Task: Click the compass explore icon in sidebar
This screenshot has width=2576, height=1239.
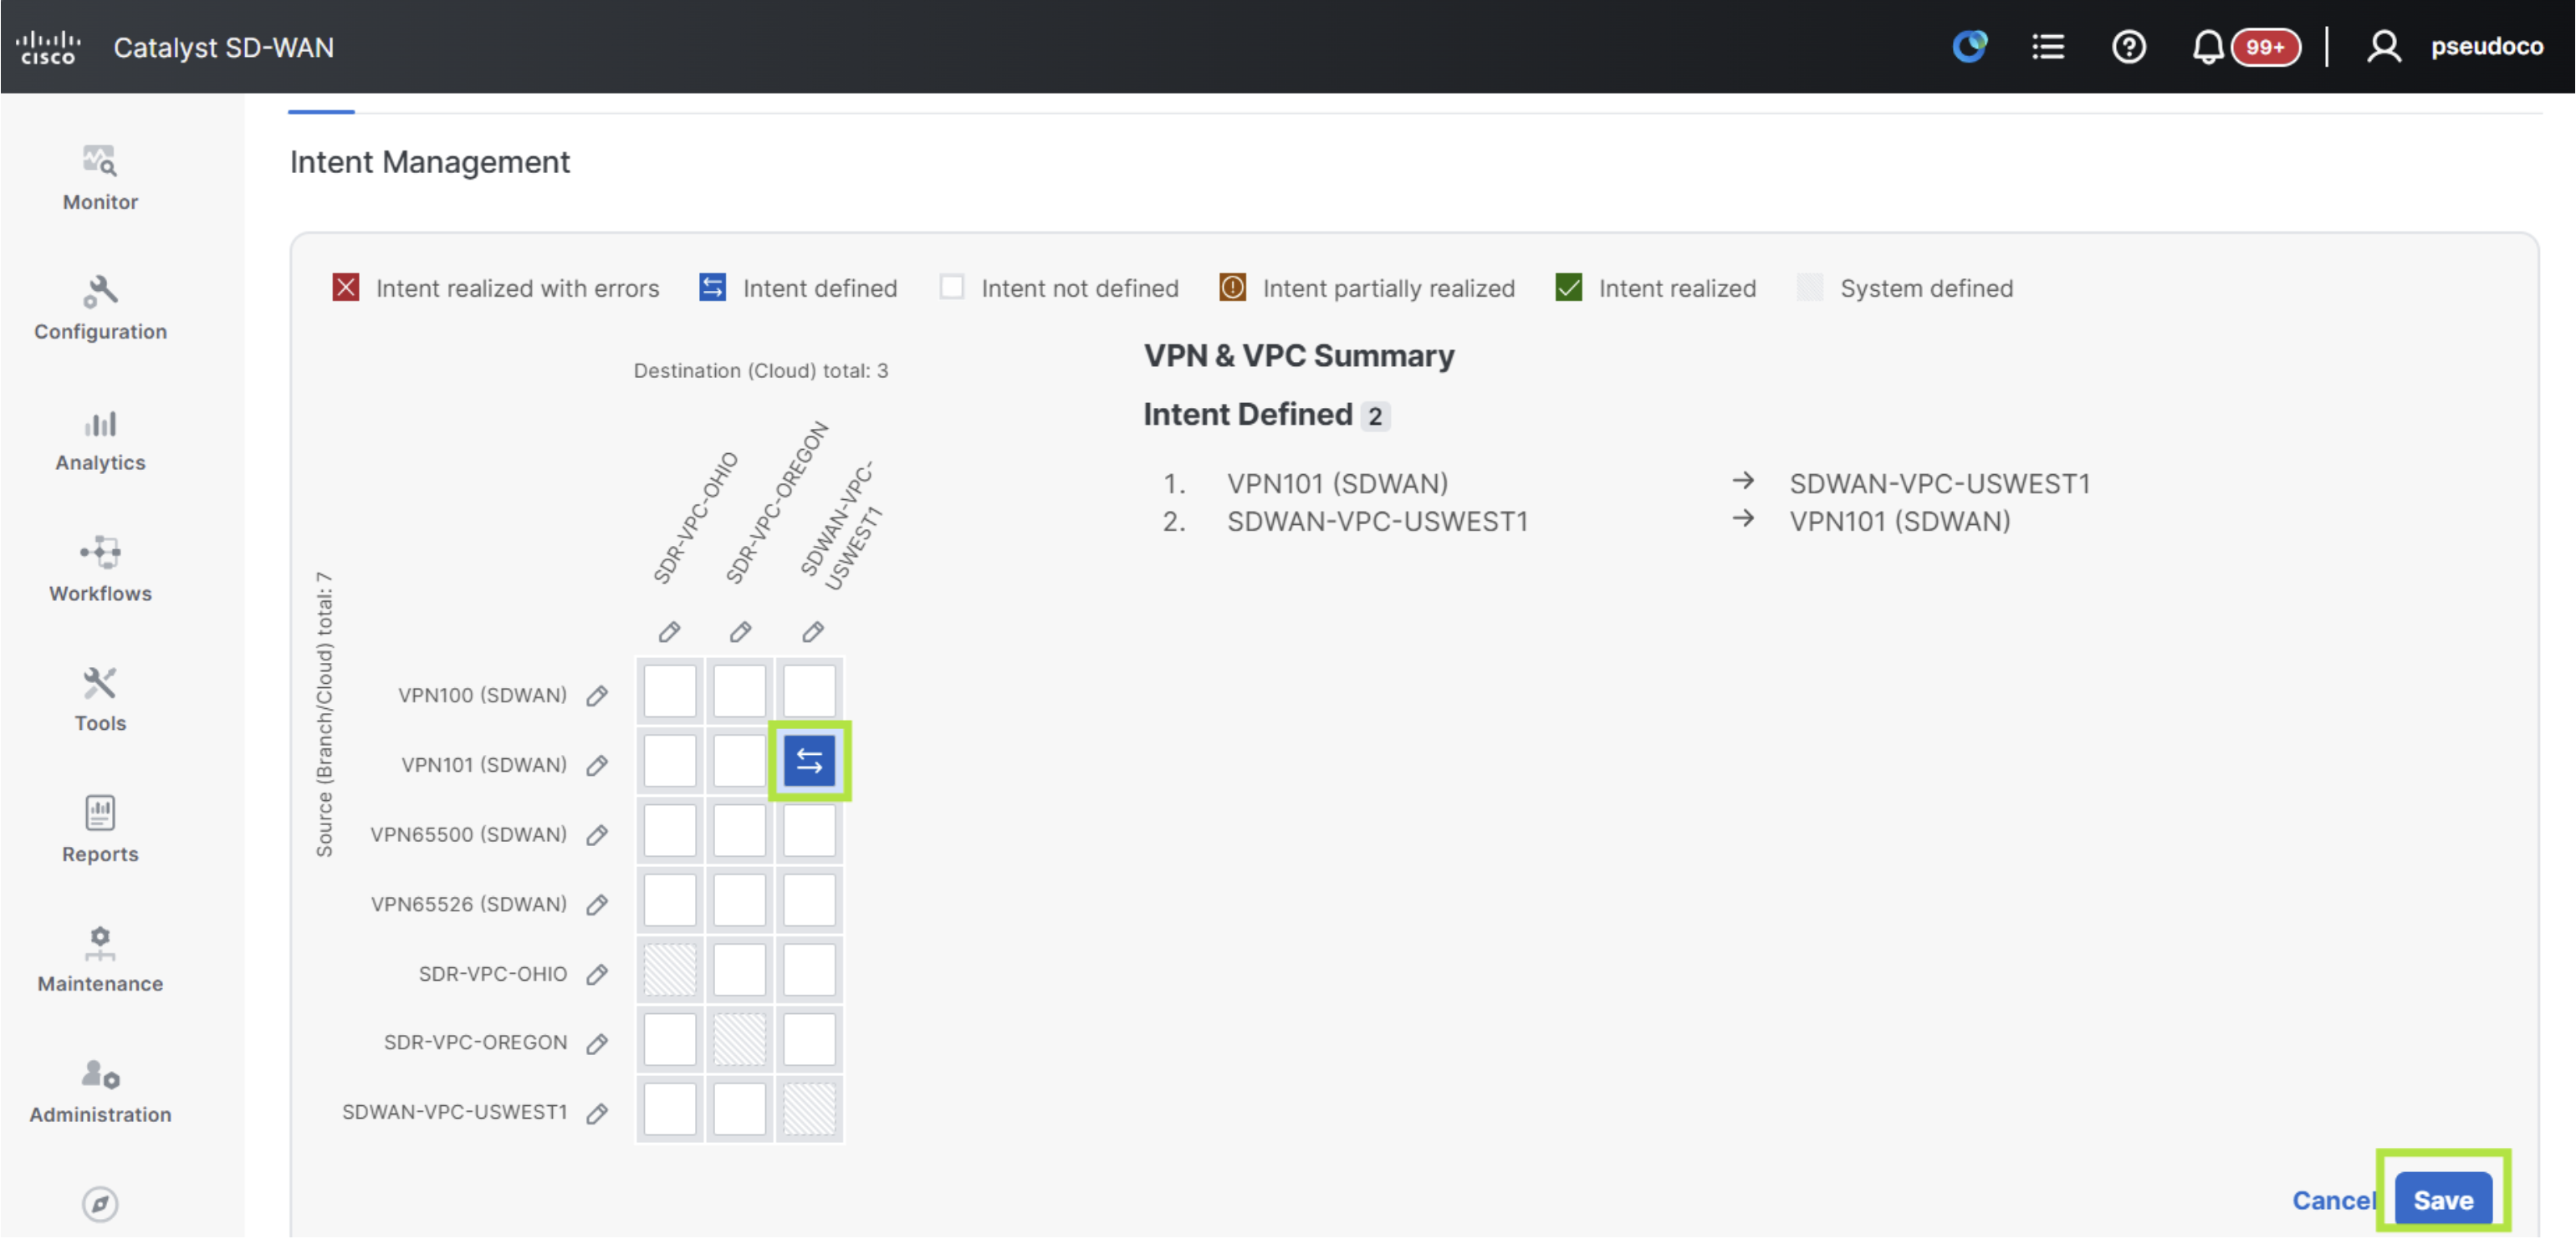Action: point(100,1204)
